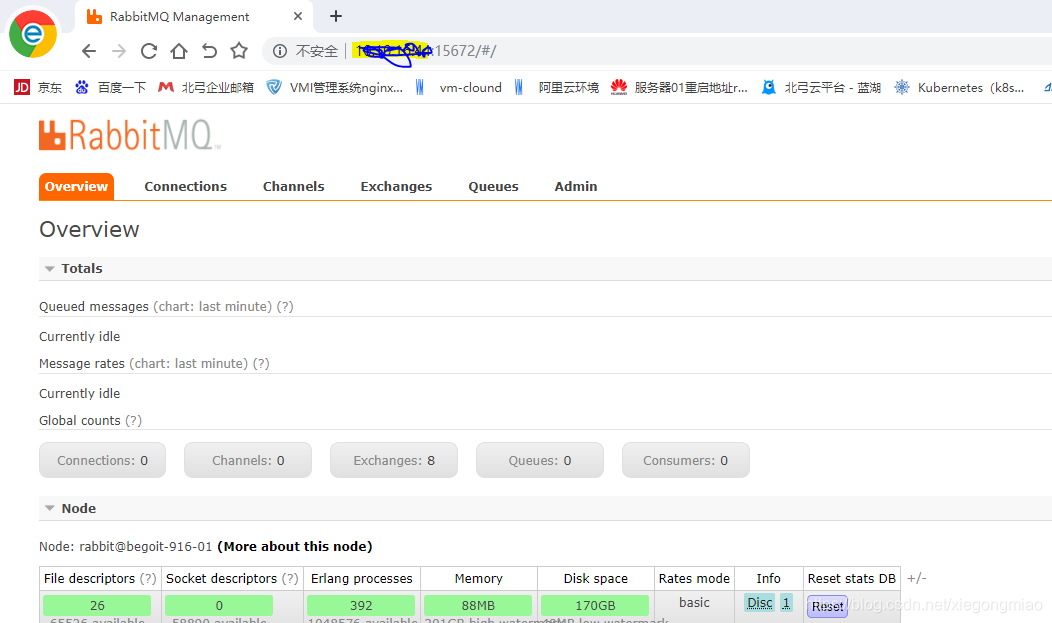Screen dimensions: 1052x623
Task: Click the Reset stats DB button
Action: pyautogui.click(x=827, y=606)
